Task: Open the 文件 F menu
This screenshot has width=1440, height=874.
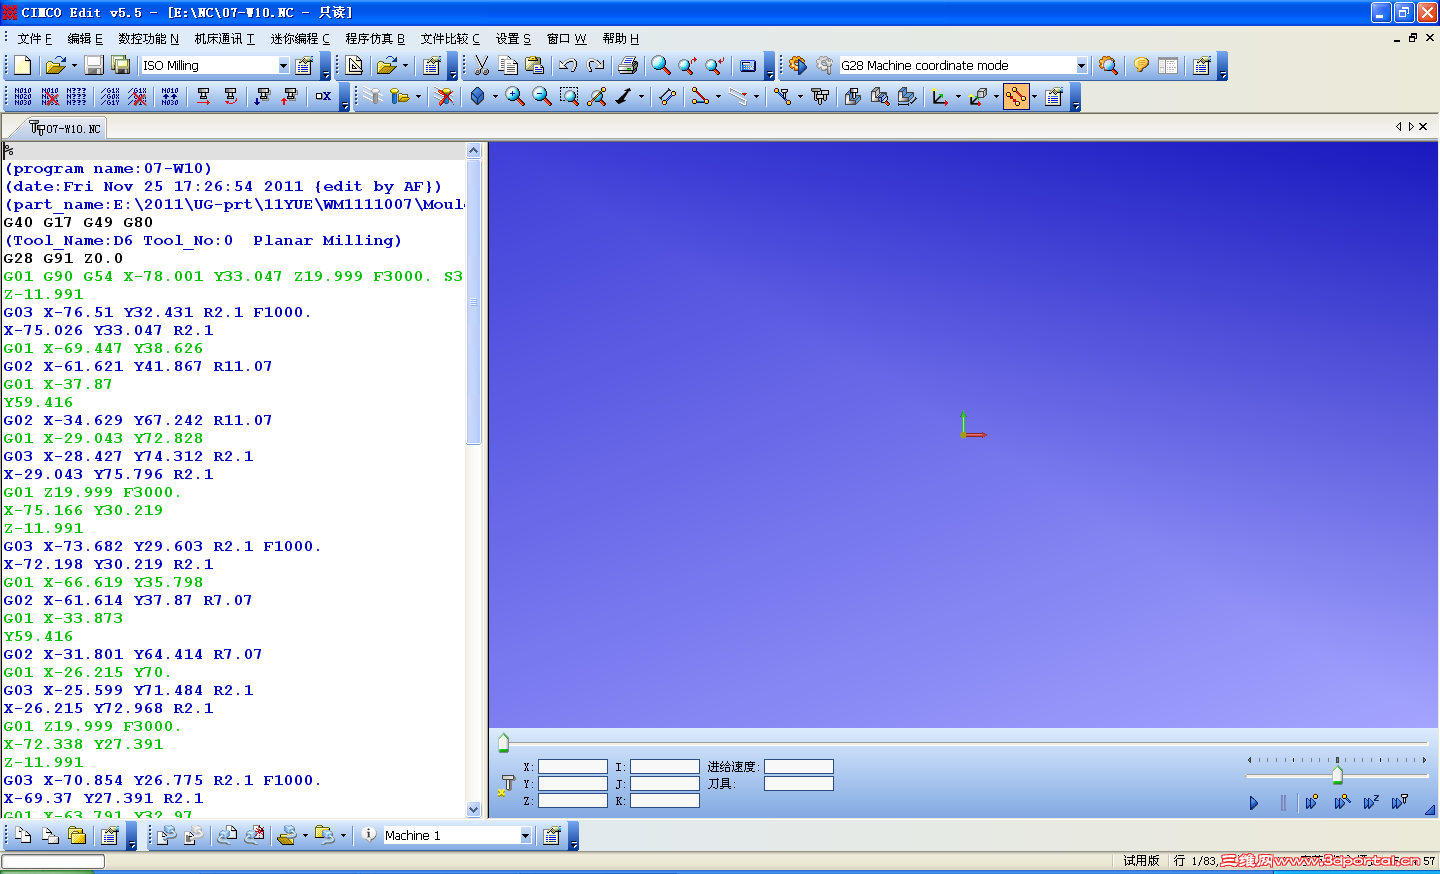Action: coord(34,39)
